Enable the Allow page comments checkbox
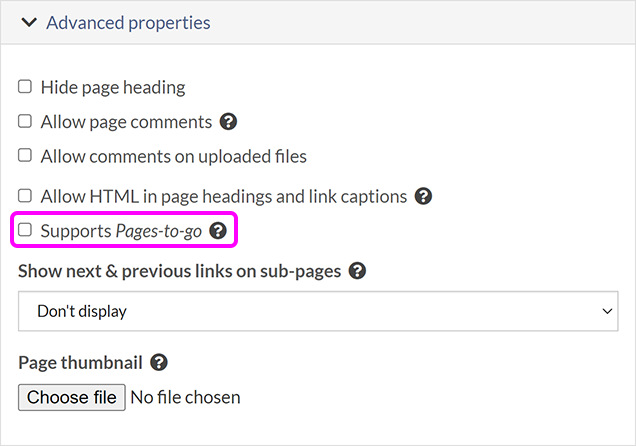This screenshot has width=636, height=446. (25, 122)
